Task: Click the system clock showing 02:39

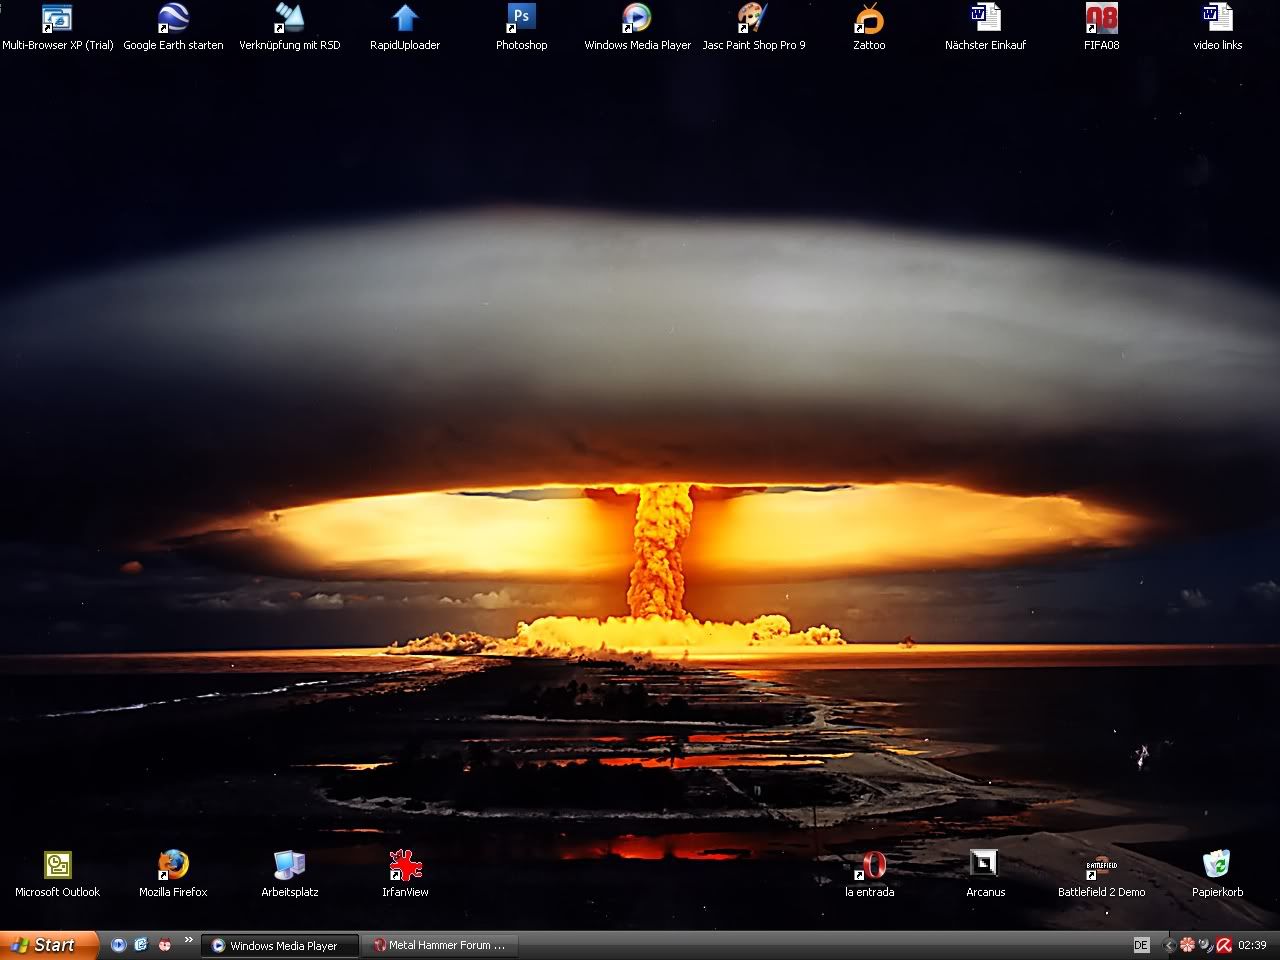Action: point(1253,945)
